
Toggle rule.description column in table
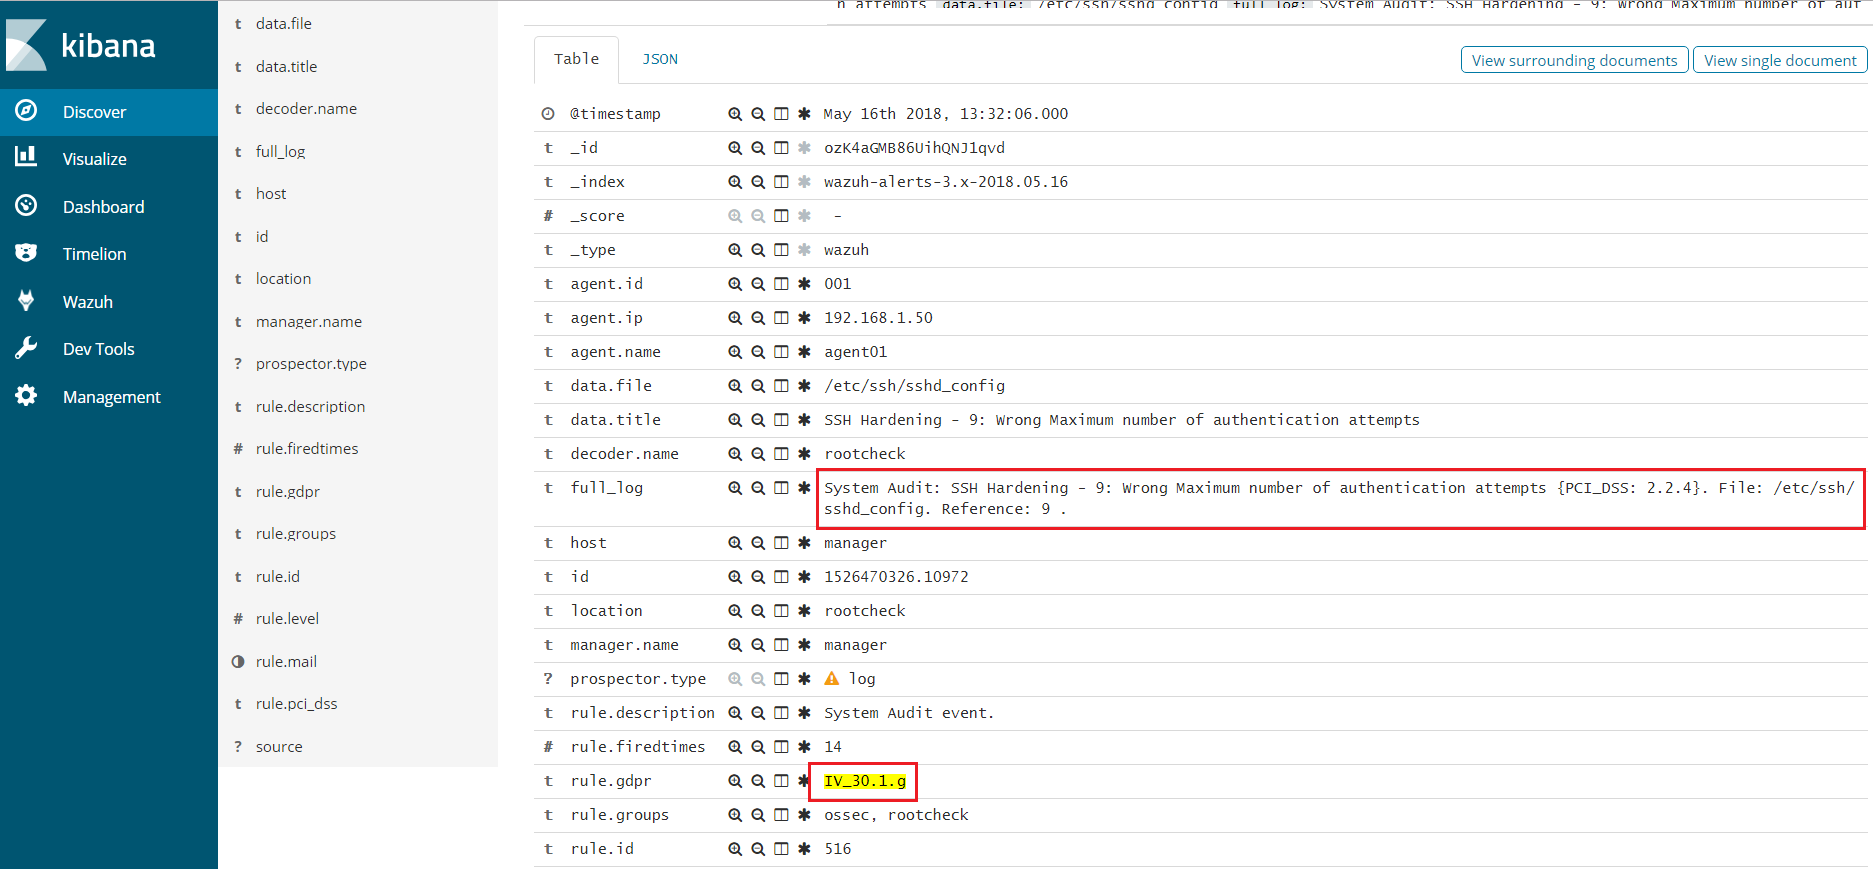[781, 713]
